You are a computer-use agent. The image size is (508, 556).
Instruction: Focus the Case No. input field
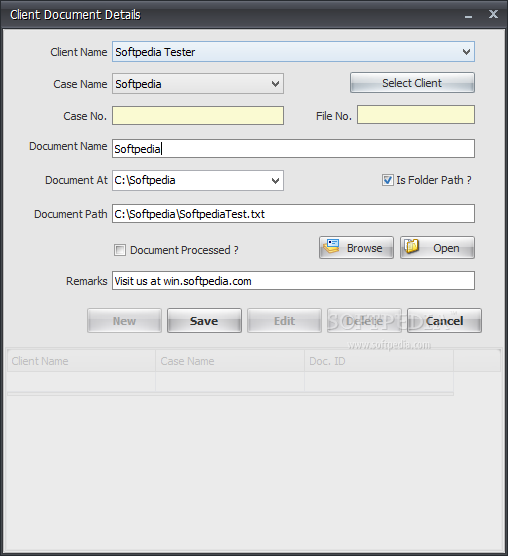tap(198, 116)
